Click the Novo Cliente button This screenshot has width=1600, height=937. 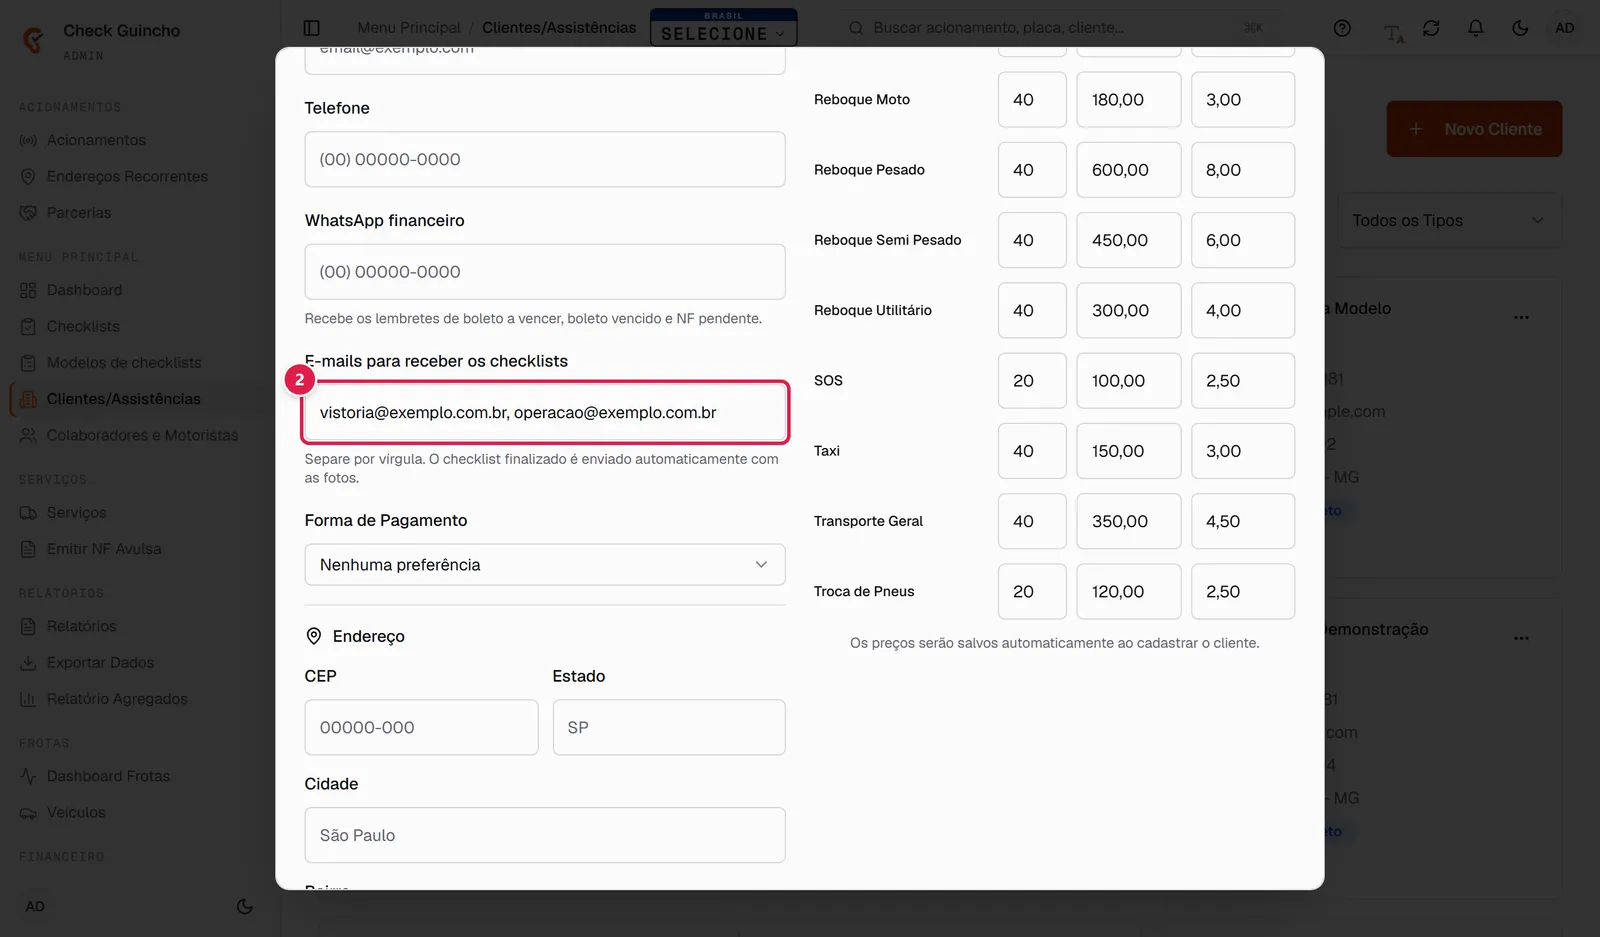pos(1474,129)
